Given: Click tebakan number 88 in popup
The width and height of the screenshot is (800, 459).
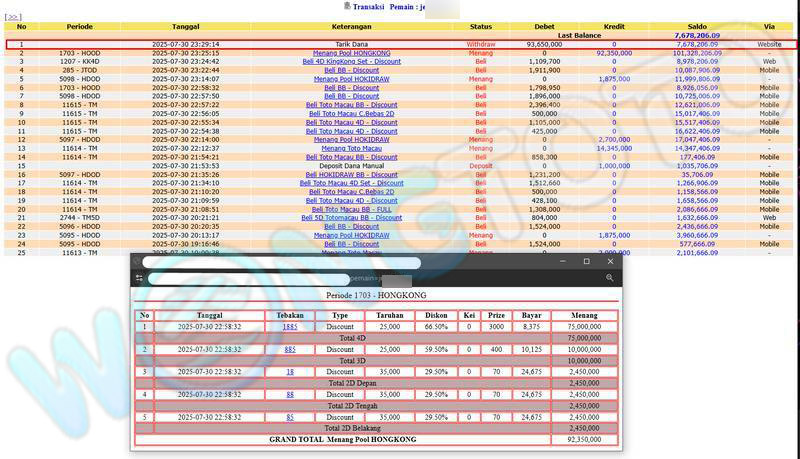Looking at the screenshot, I should coord(290,394).
